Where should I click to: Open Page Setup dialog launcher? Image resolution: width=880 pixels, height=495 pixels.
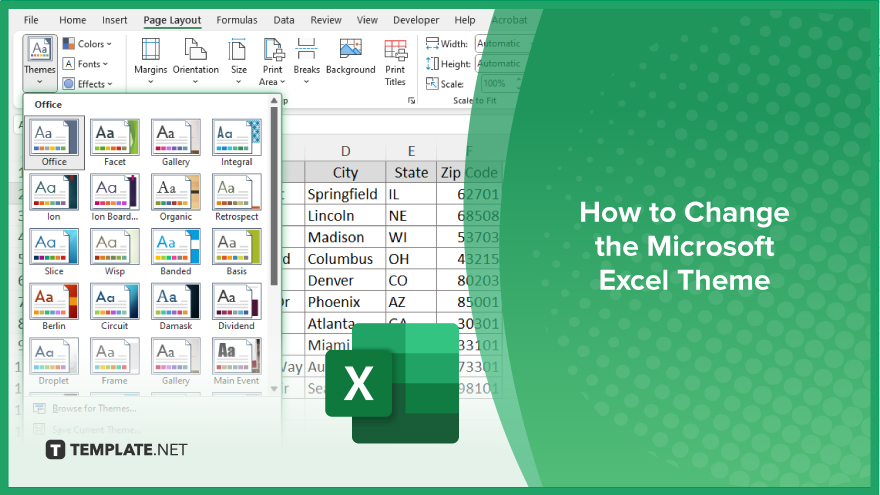coord(411,101)
